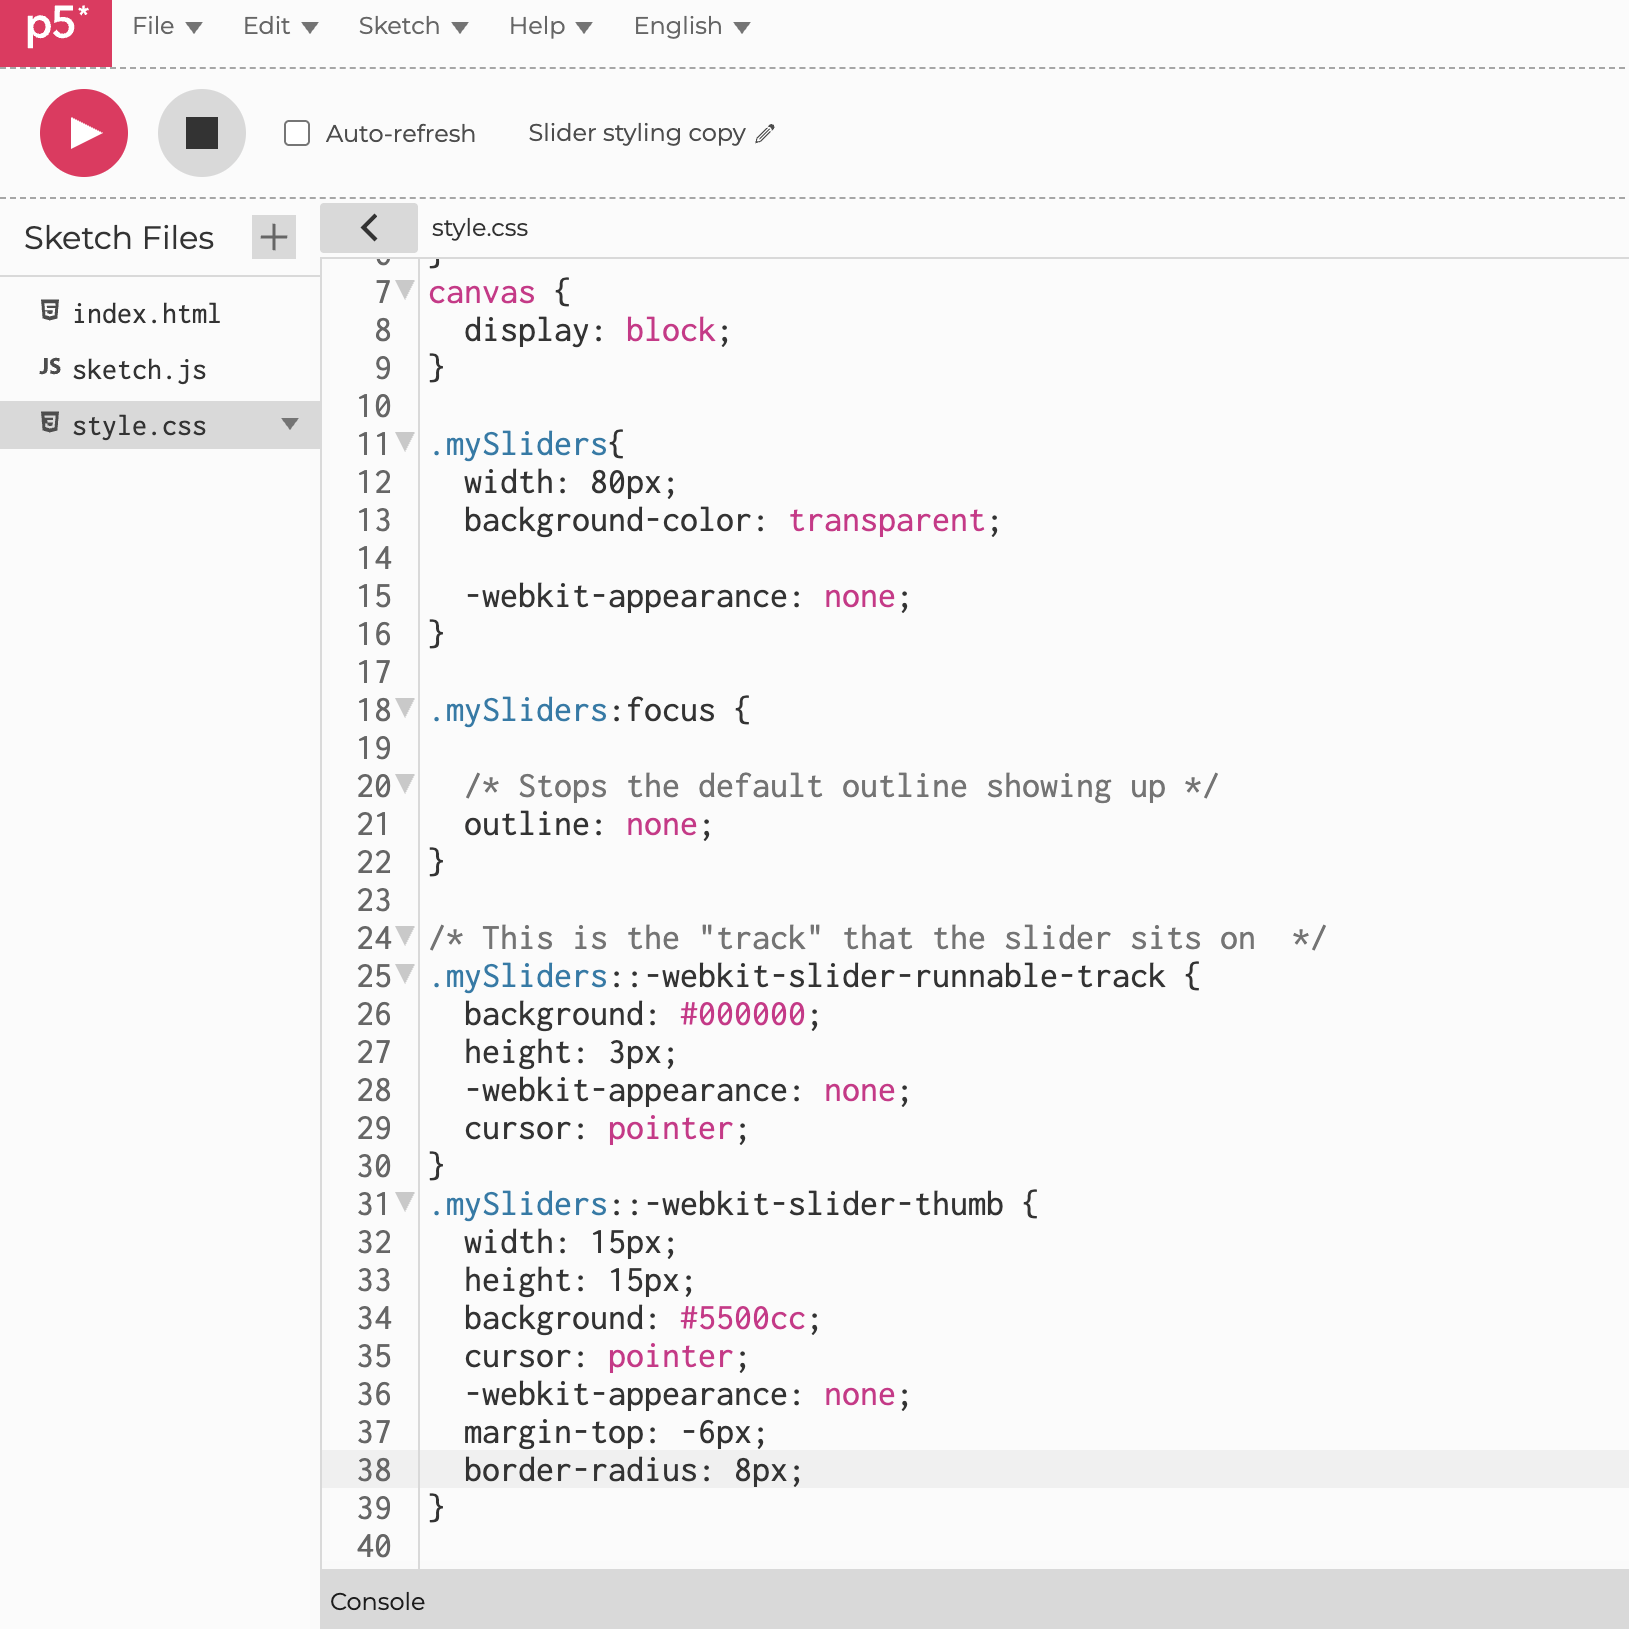Click the 'Slider styling copy' sketch title

point(637,133)
